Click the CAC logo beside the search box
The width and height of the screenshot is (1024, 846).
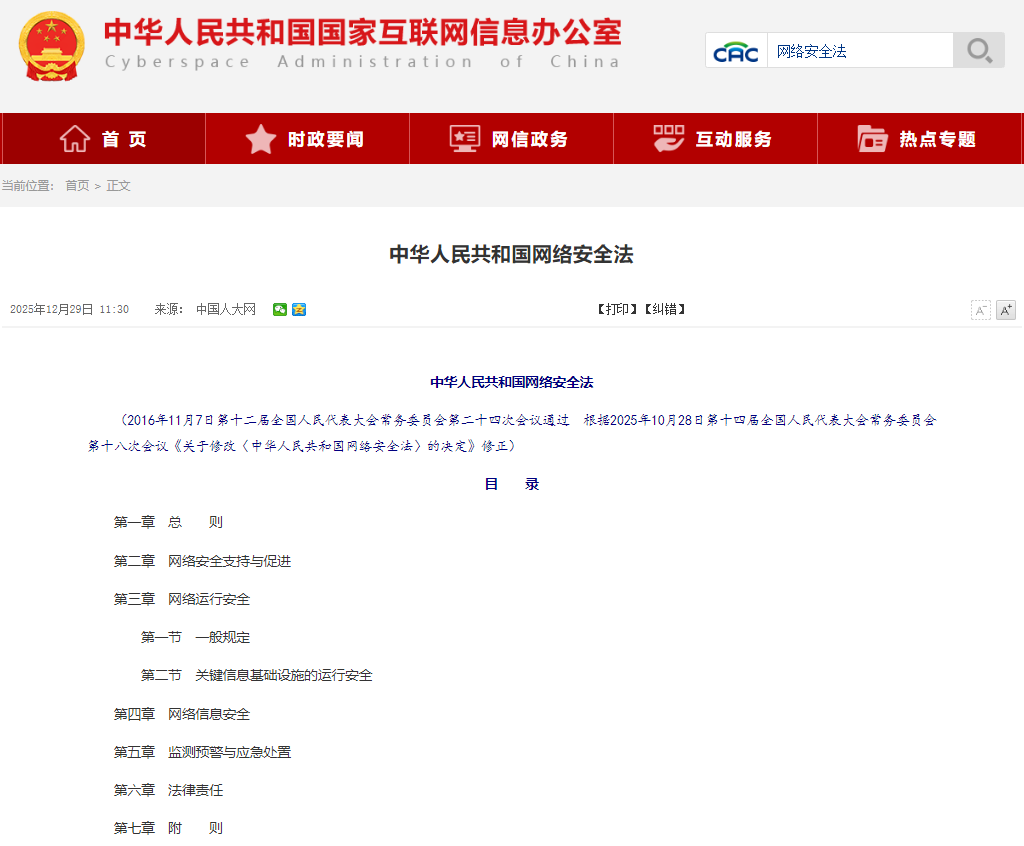pyautogui.click(x=736, y=50)
